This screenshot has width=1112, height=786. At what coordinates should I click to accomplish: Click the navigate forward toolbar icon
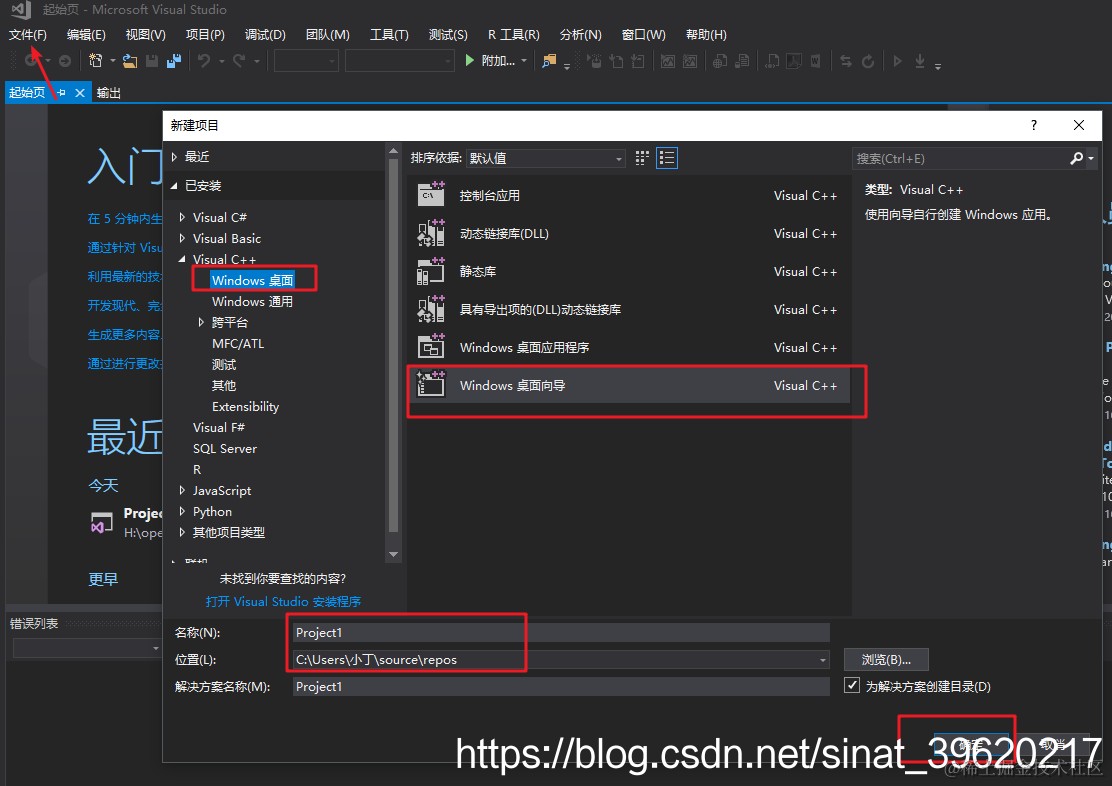click(x=65, y=61)
